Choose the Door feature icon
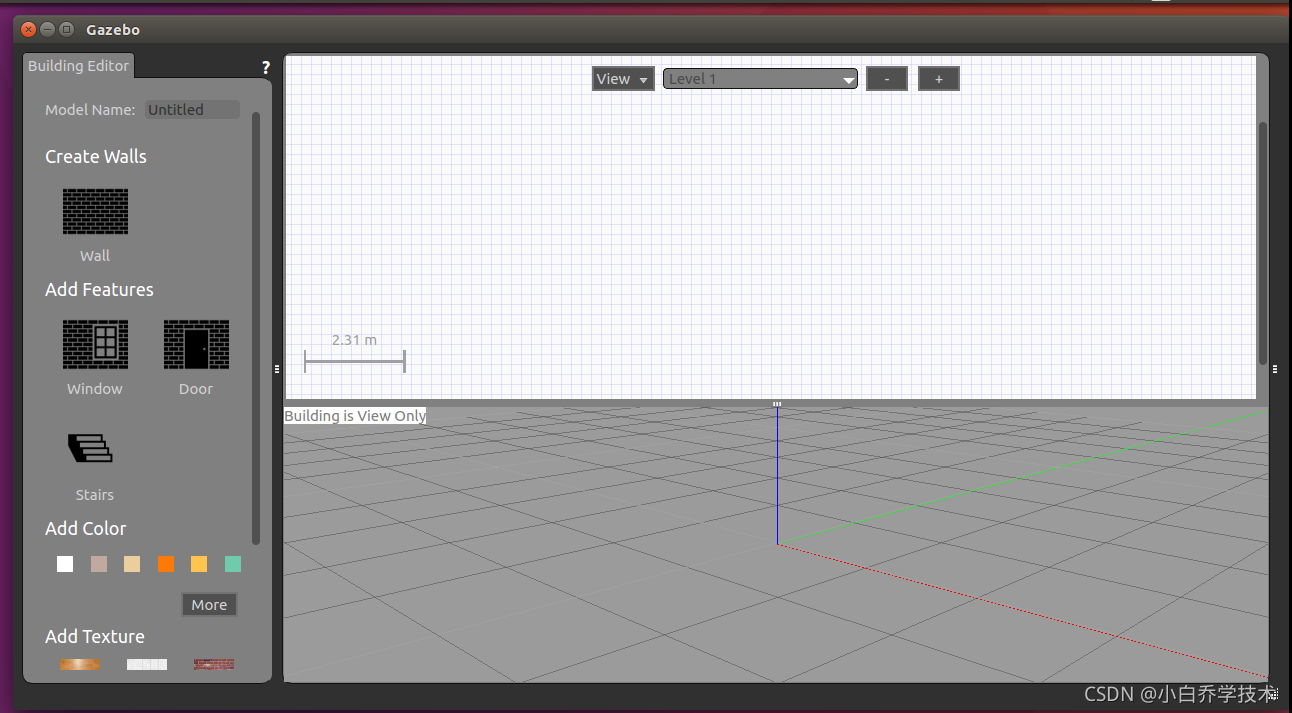 pyautogui.click(x=196, y=344)
